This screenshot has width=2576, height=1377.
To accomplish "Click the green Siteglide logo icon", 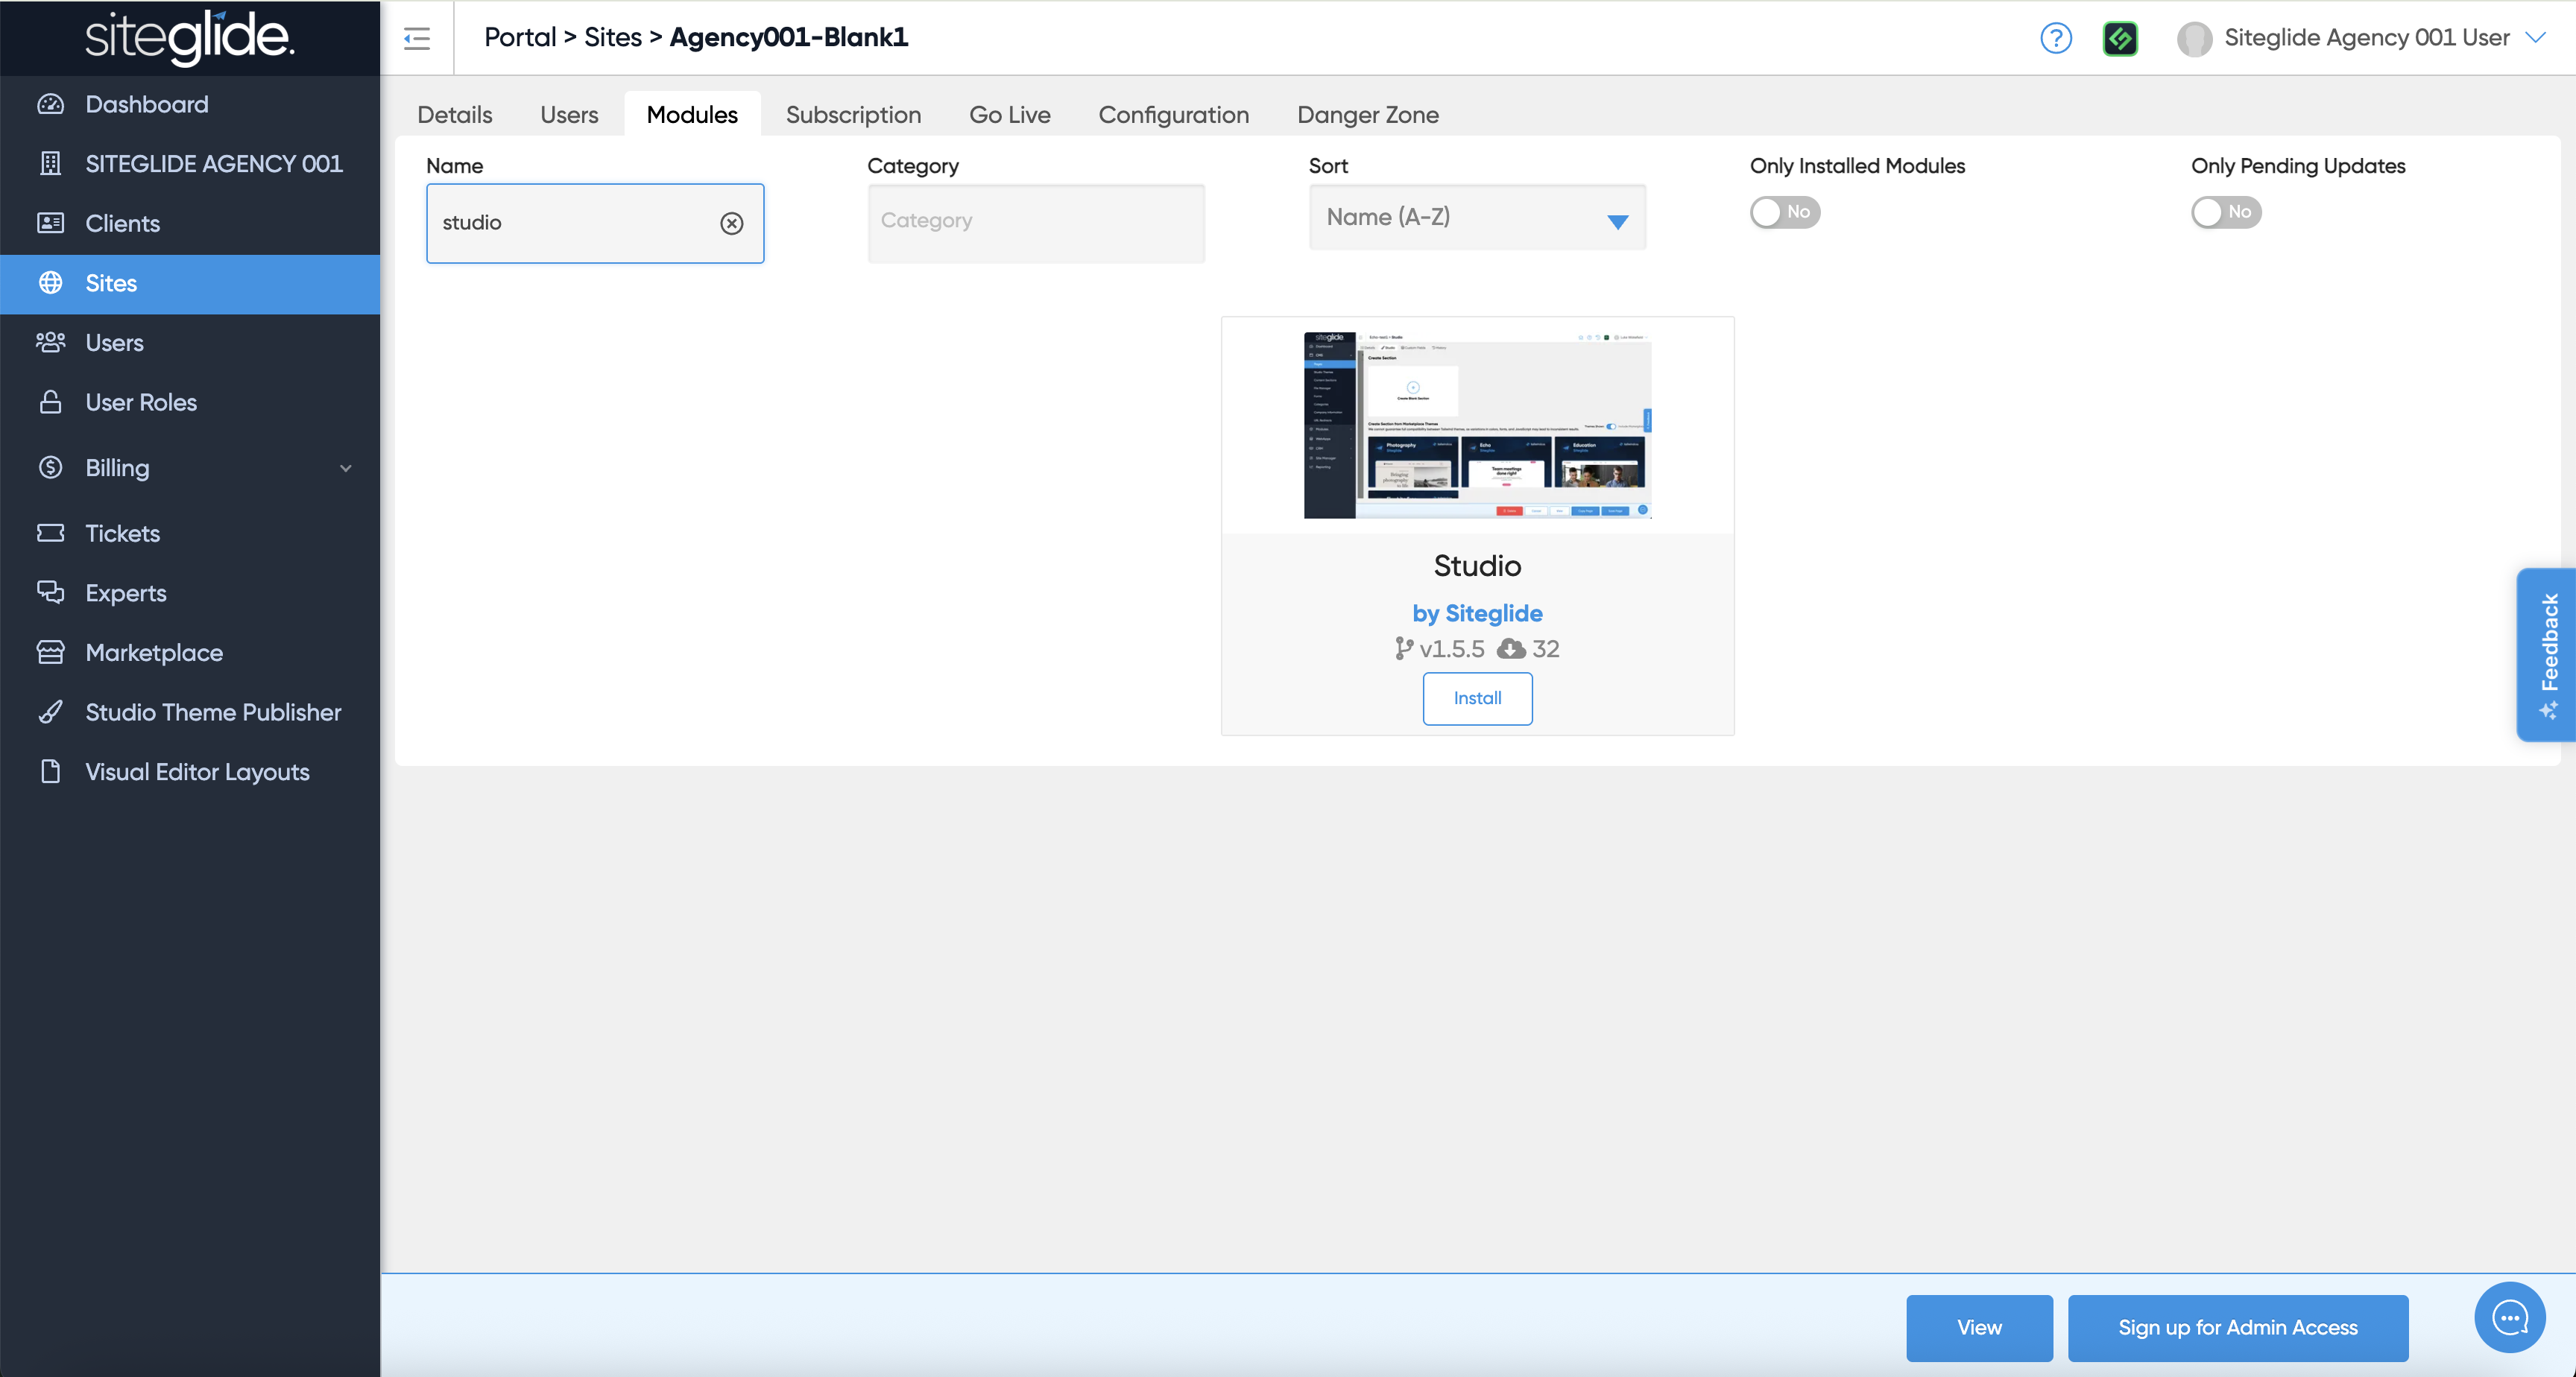I will click(2120, 38).
